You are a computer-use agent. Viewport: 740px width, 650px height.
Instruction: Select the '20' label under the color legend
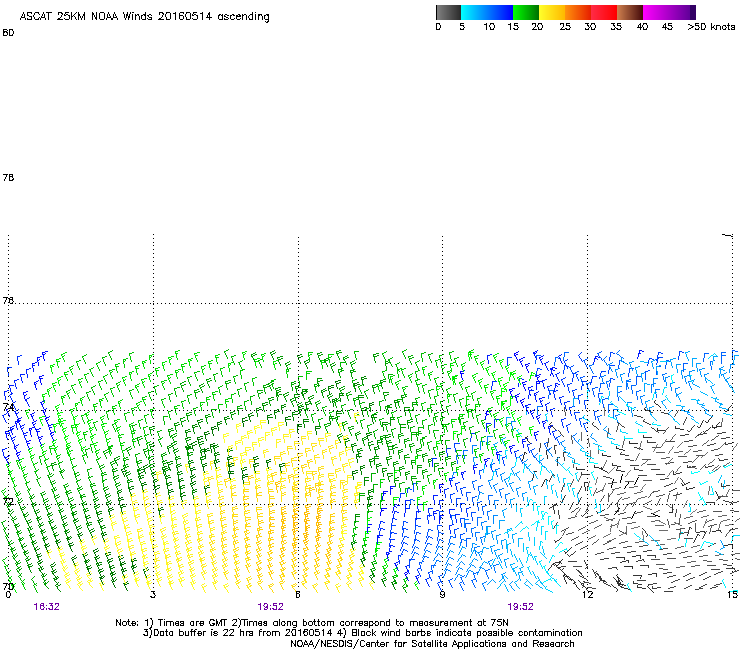(x=537, y=27)
